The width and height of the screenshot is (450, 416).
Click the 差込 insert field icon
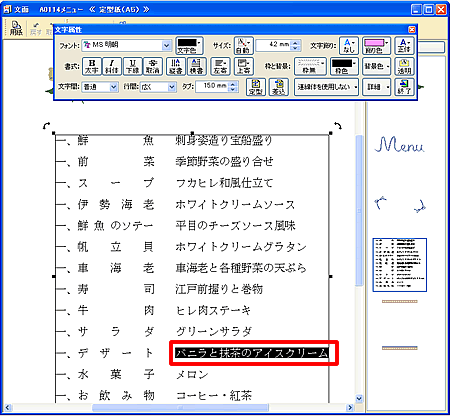(x=279, y=87)
